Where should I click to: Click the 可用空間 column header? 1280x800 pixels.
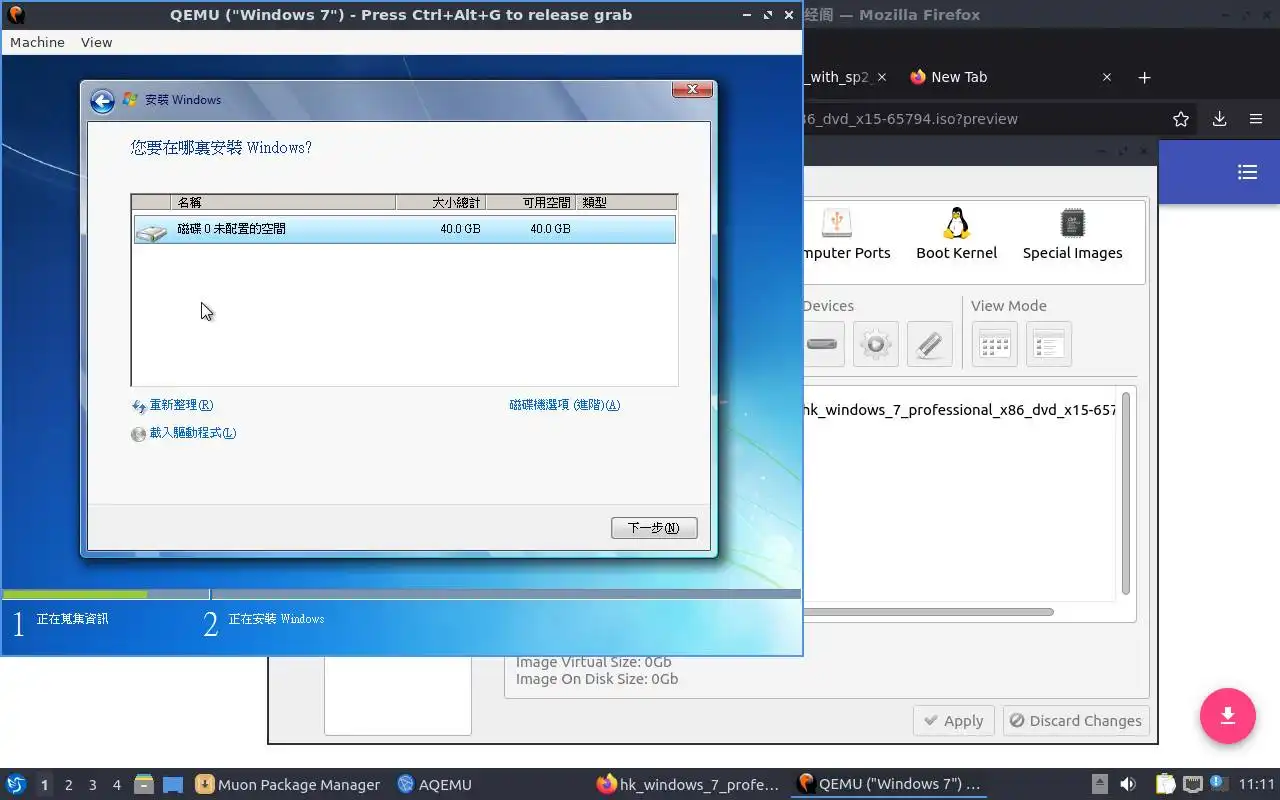(531, 202)
